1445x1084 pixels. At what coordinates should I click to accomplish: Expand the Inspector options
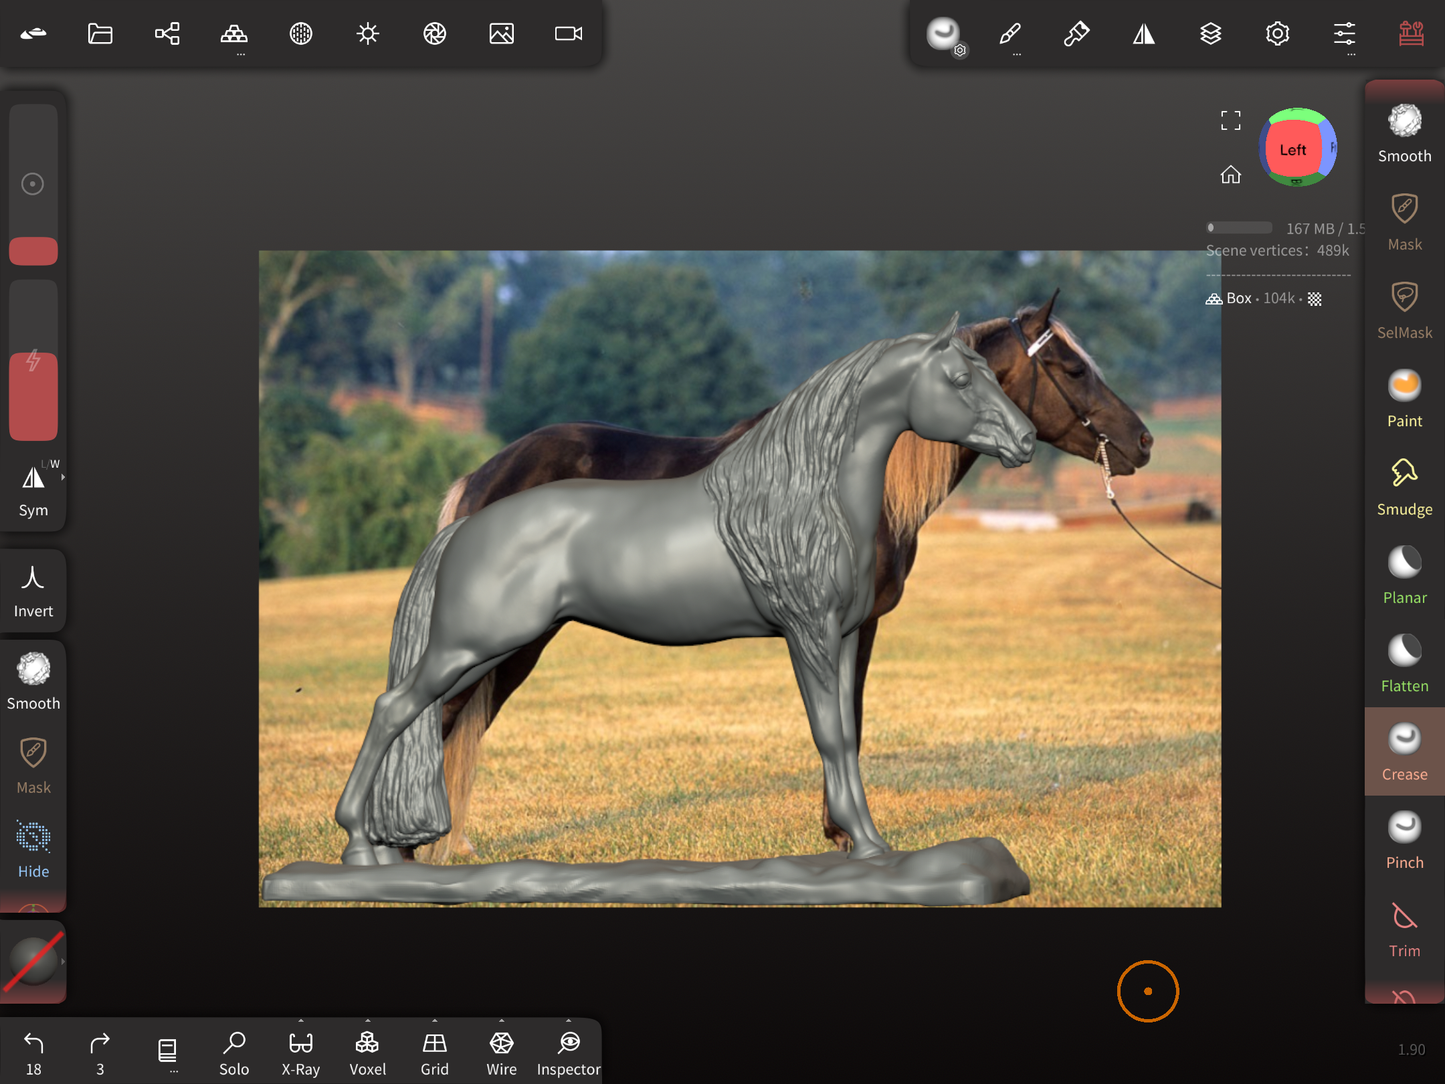click(568, 1022)
